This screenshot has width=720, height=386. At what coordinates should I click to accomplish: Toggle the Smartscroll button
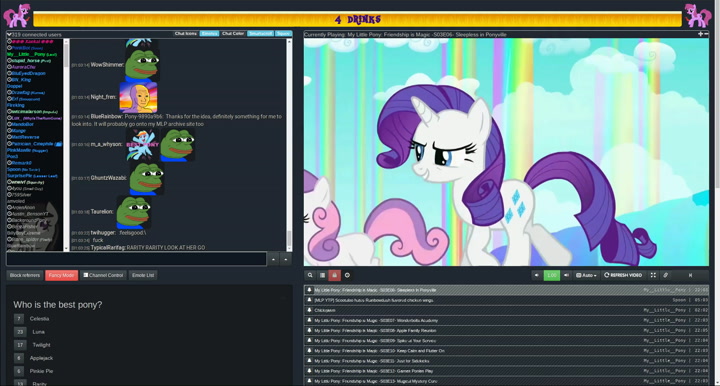(x=261, y=34)
